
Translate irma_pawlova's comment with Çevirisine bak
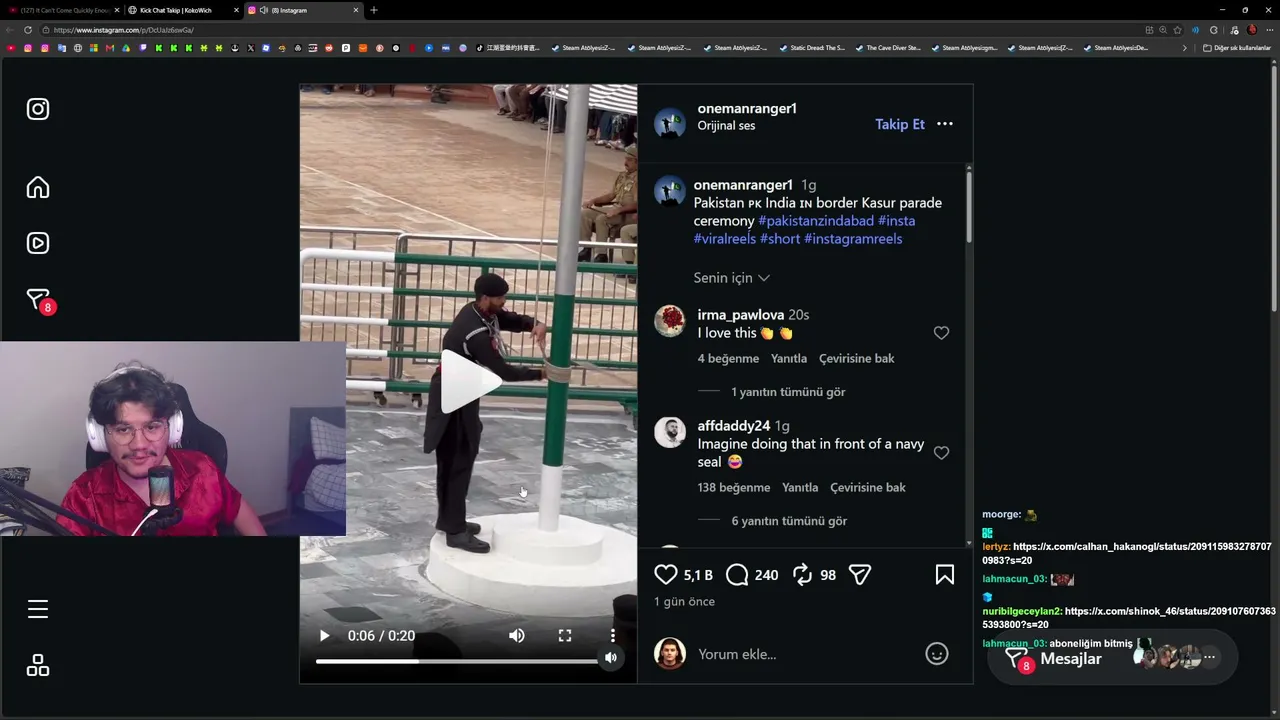[x=857, y=358]
